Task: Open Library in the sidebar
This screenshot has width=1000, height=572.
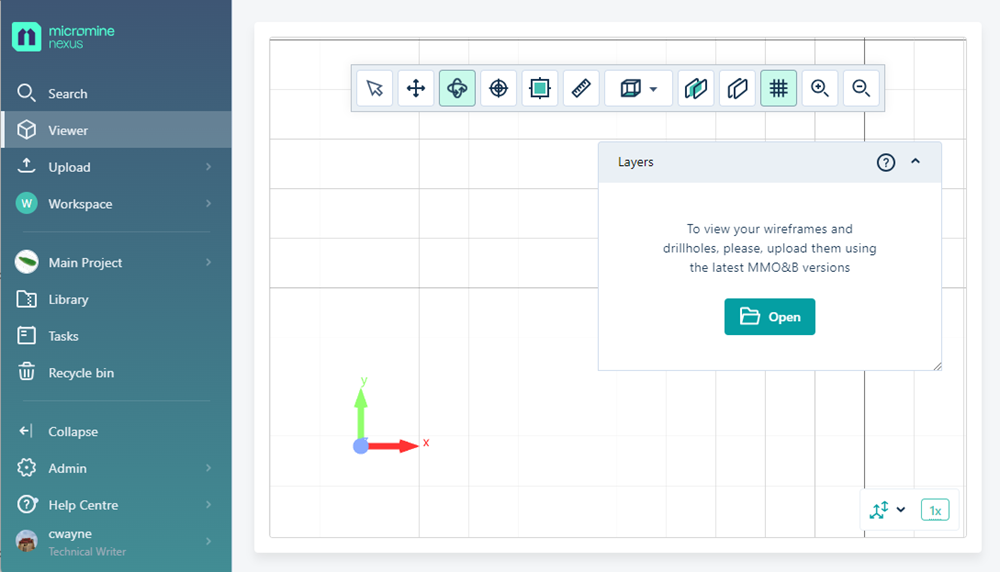Action: [x=116, y=299]
